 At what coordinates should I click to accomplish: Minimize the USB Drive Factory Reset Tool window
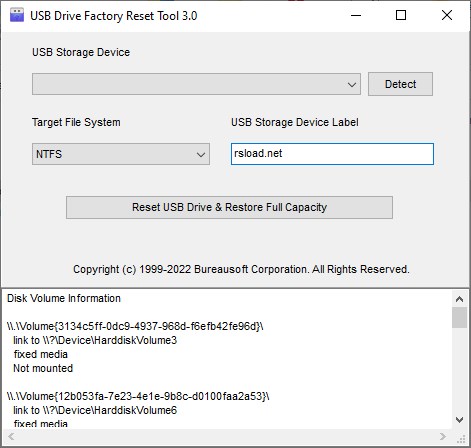click(356, 15)
